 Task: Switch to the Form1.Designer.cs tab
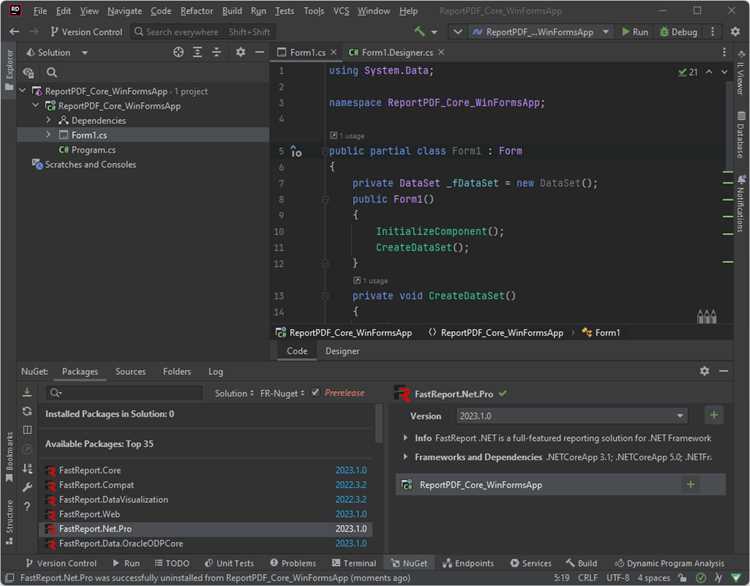coord(397,52)
